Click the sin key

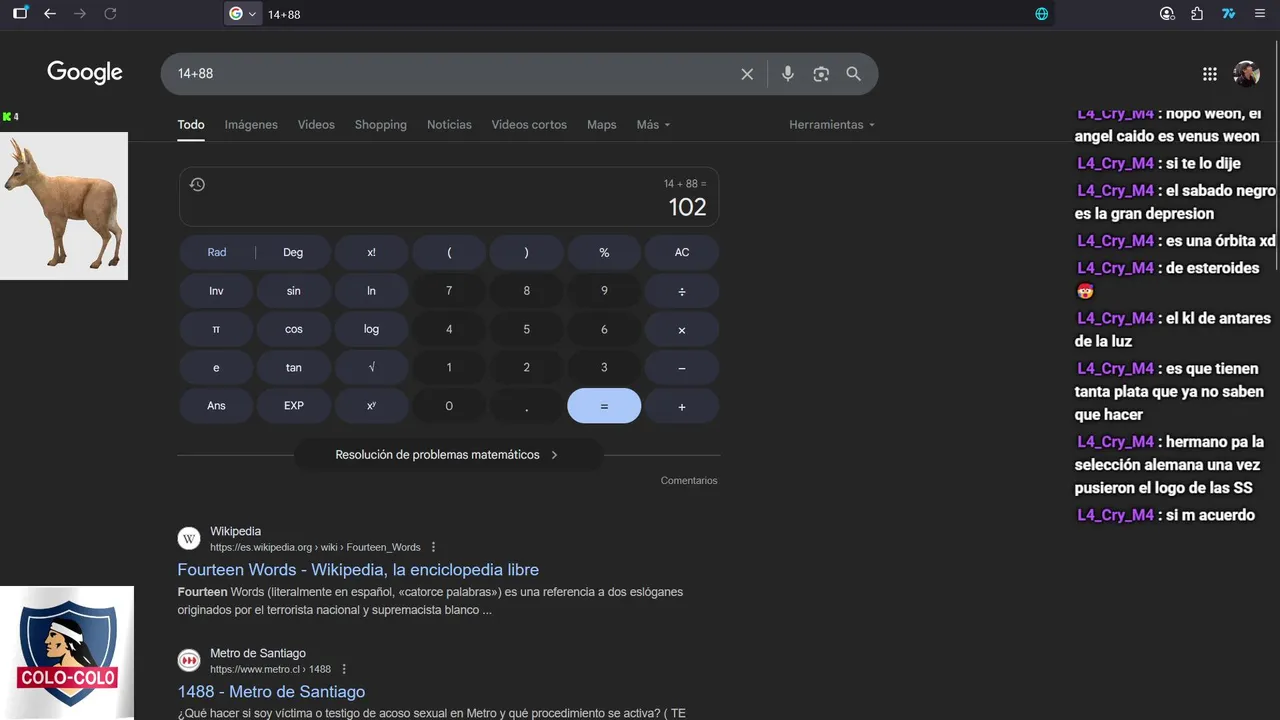[x=293, y=291]
